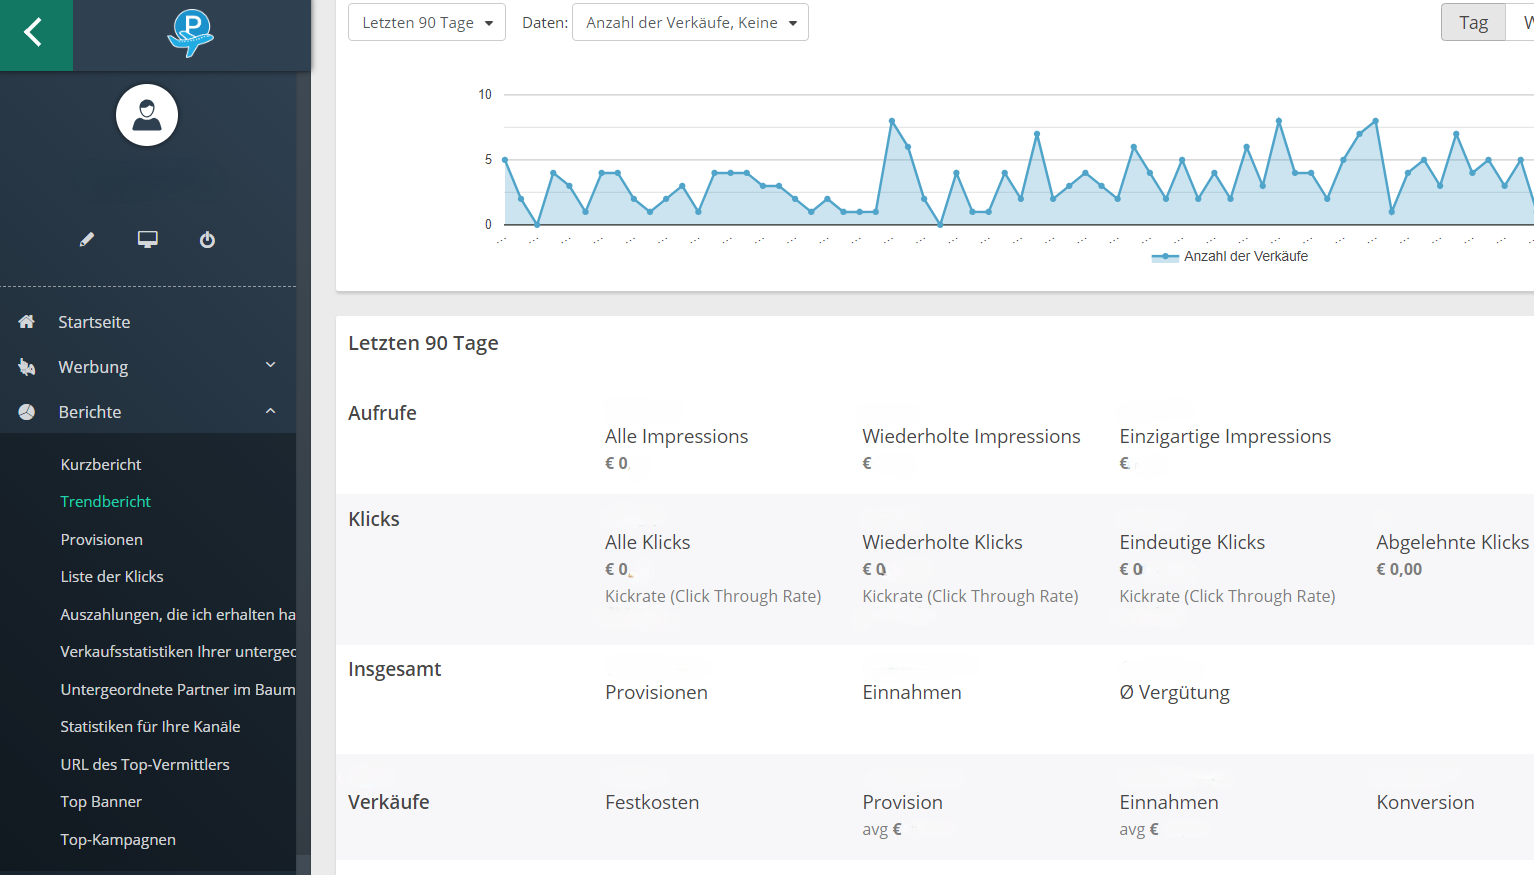
Task: Open the Anzahl der Verkäufe data dropdown
Action: pyautogui.click(x=690, y=22)
